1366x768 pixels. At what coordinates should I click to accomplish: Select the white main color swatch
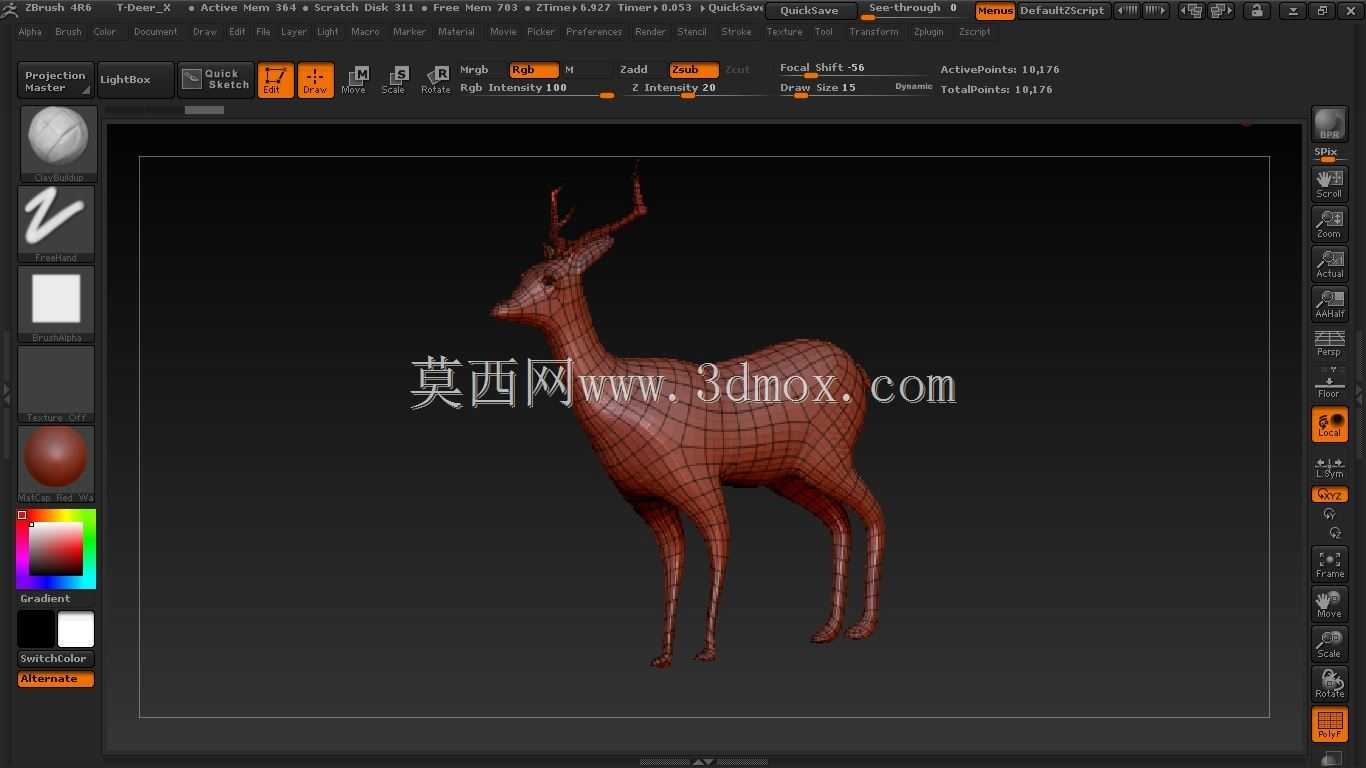click(76, 630)
